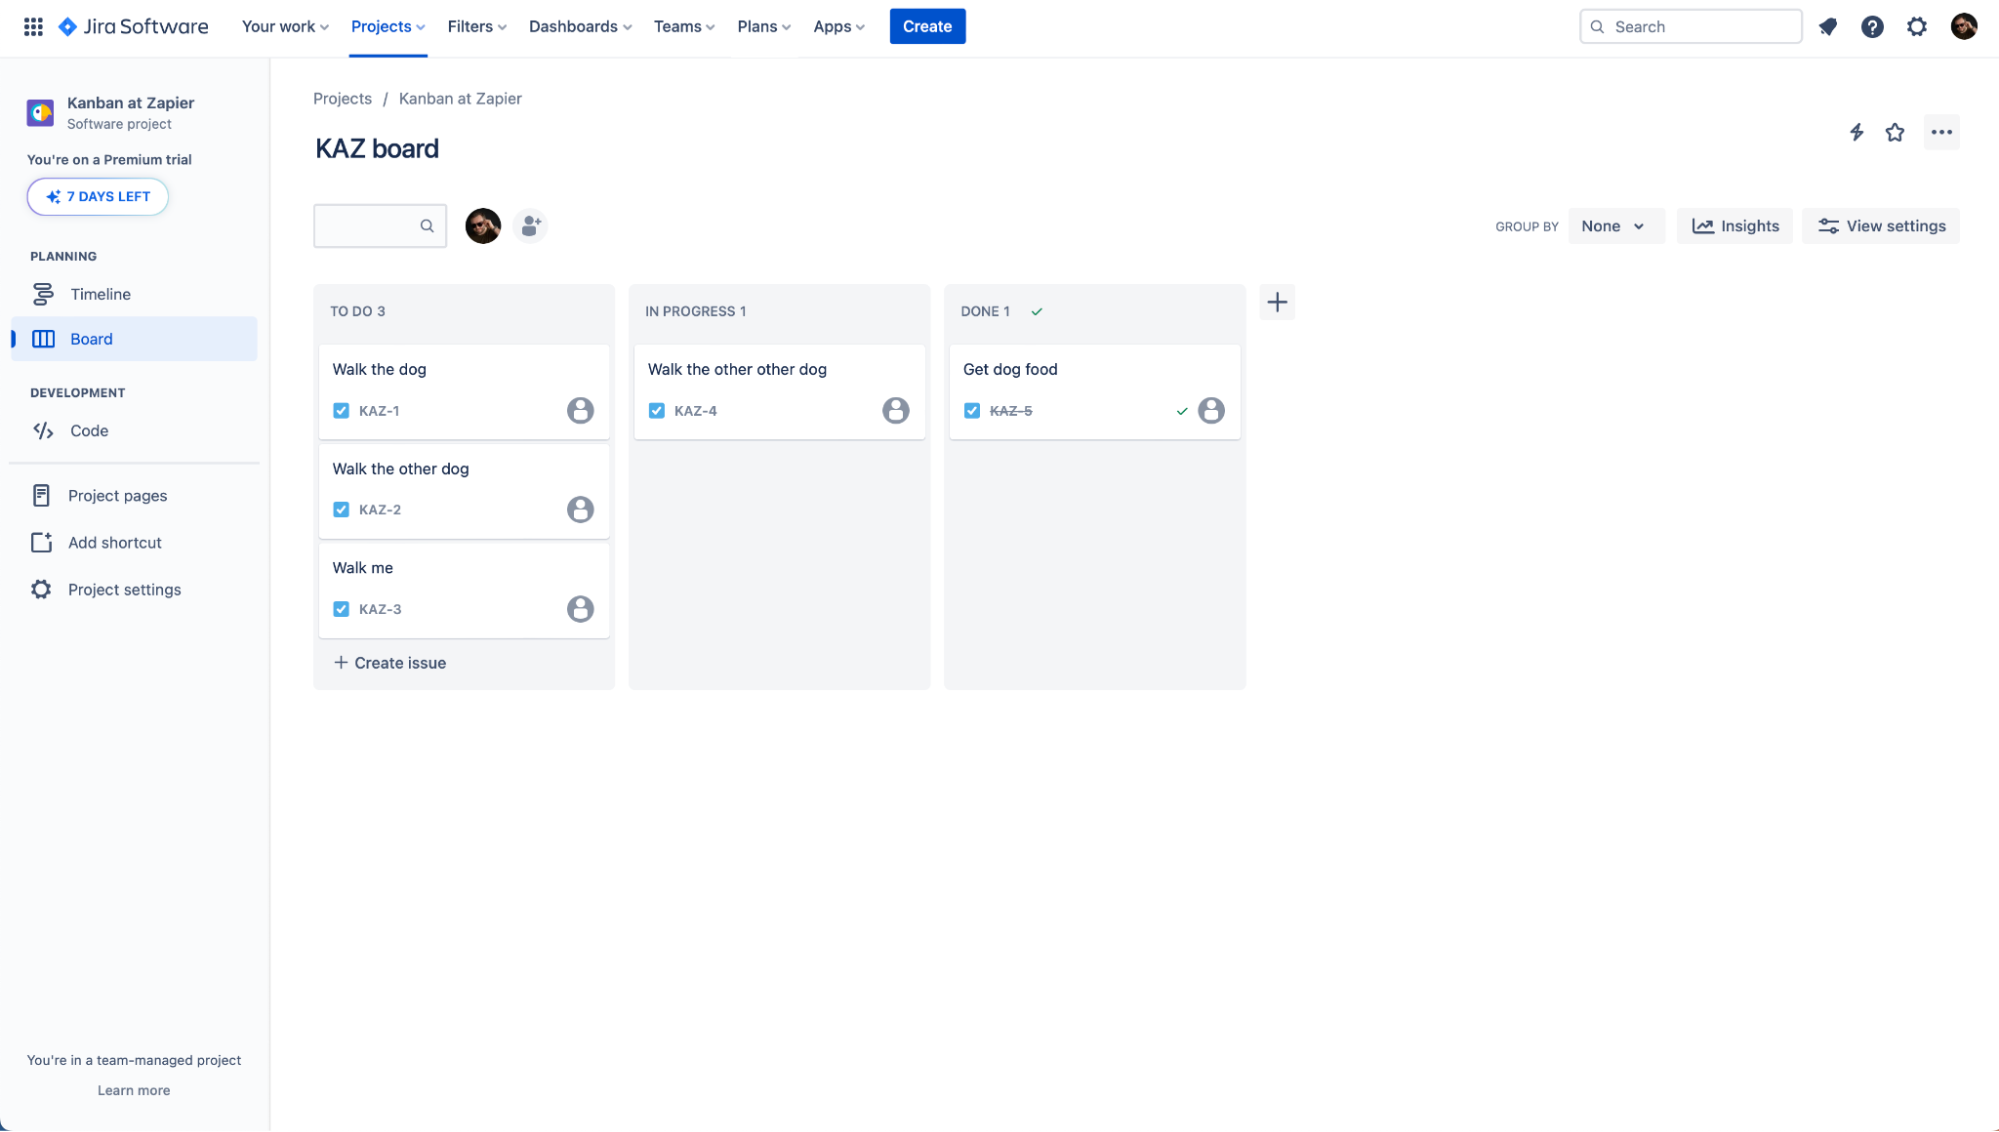Expand the GROUP BY None dropdown
Viewport: 1999px width, 1132px height.
coord(1615,225)
